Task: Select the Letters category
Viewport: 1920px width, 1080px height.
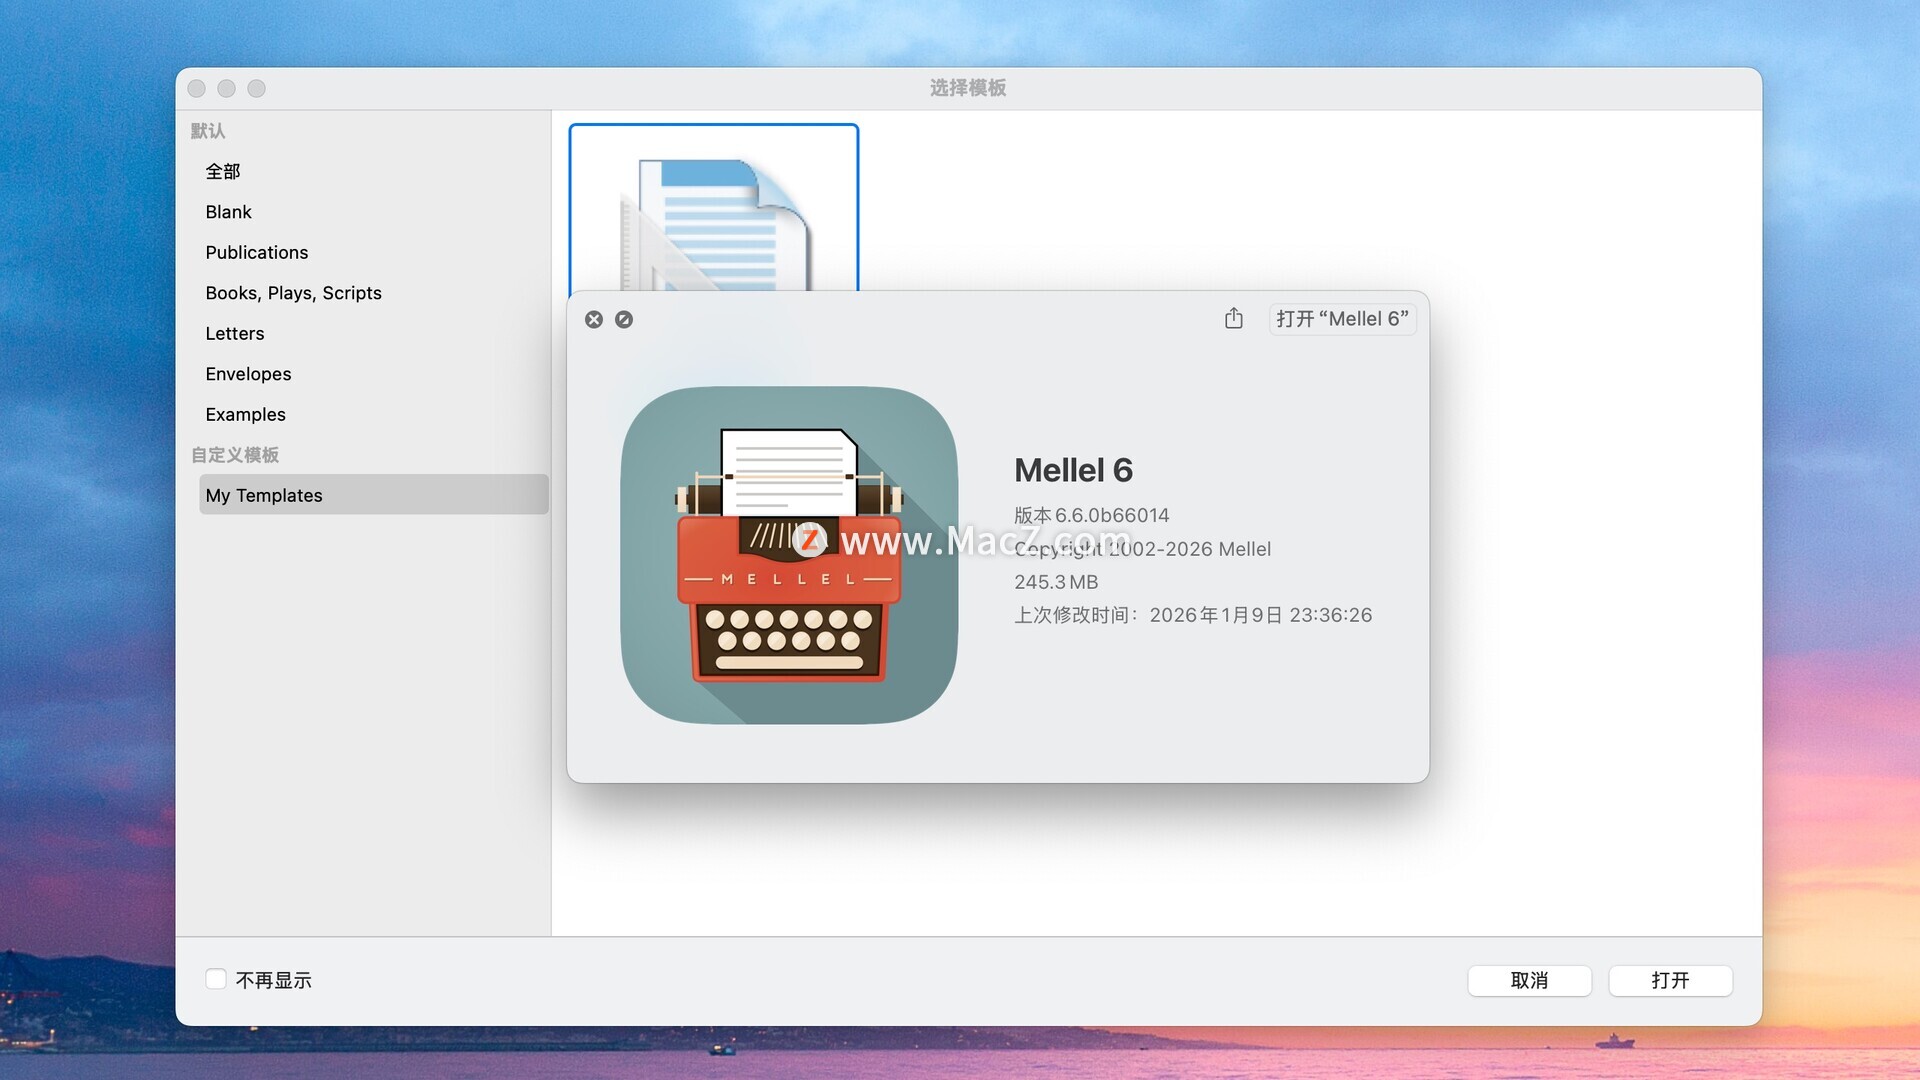Action: [x=235, y=333]
